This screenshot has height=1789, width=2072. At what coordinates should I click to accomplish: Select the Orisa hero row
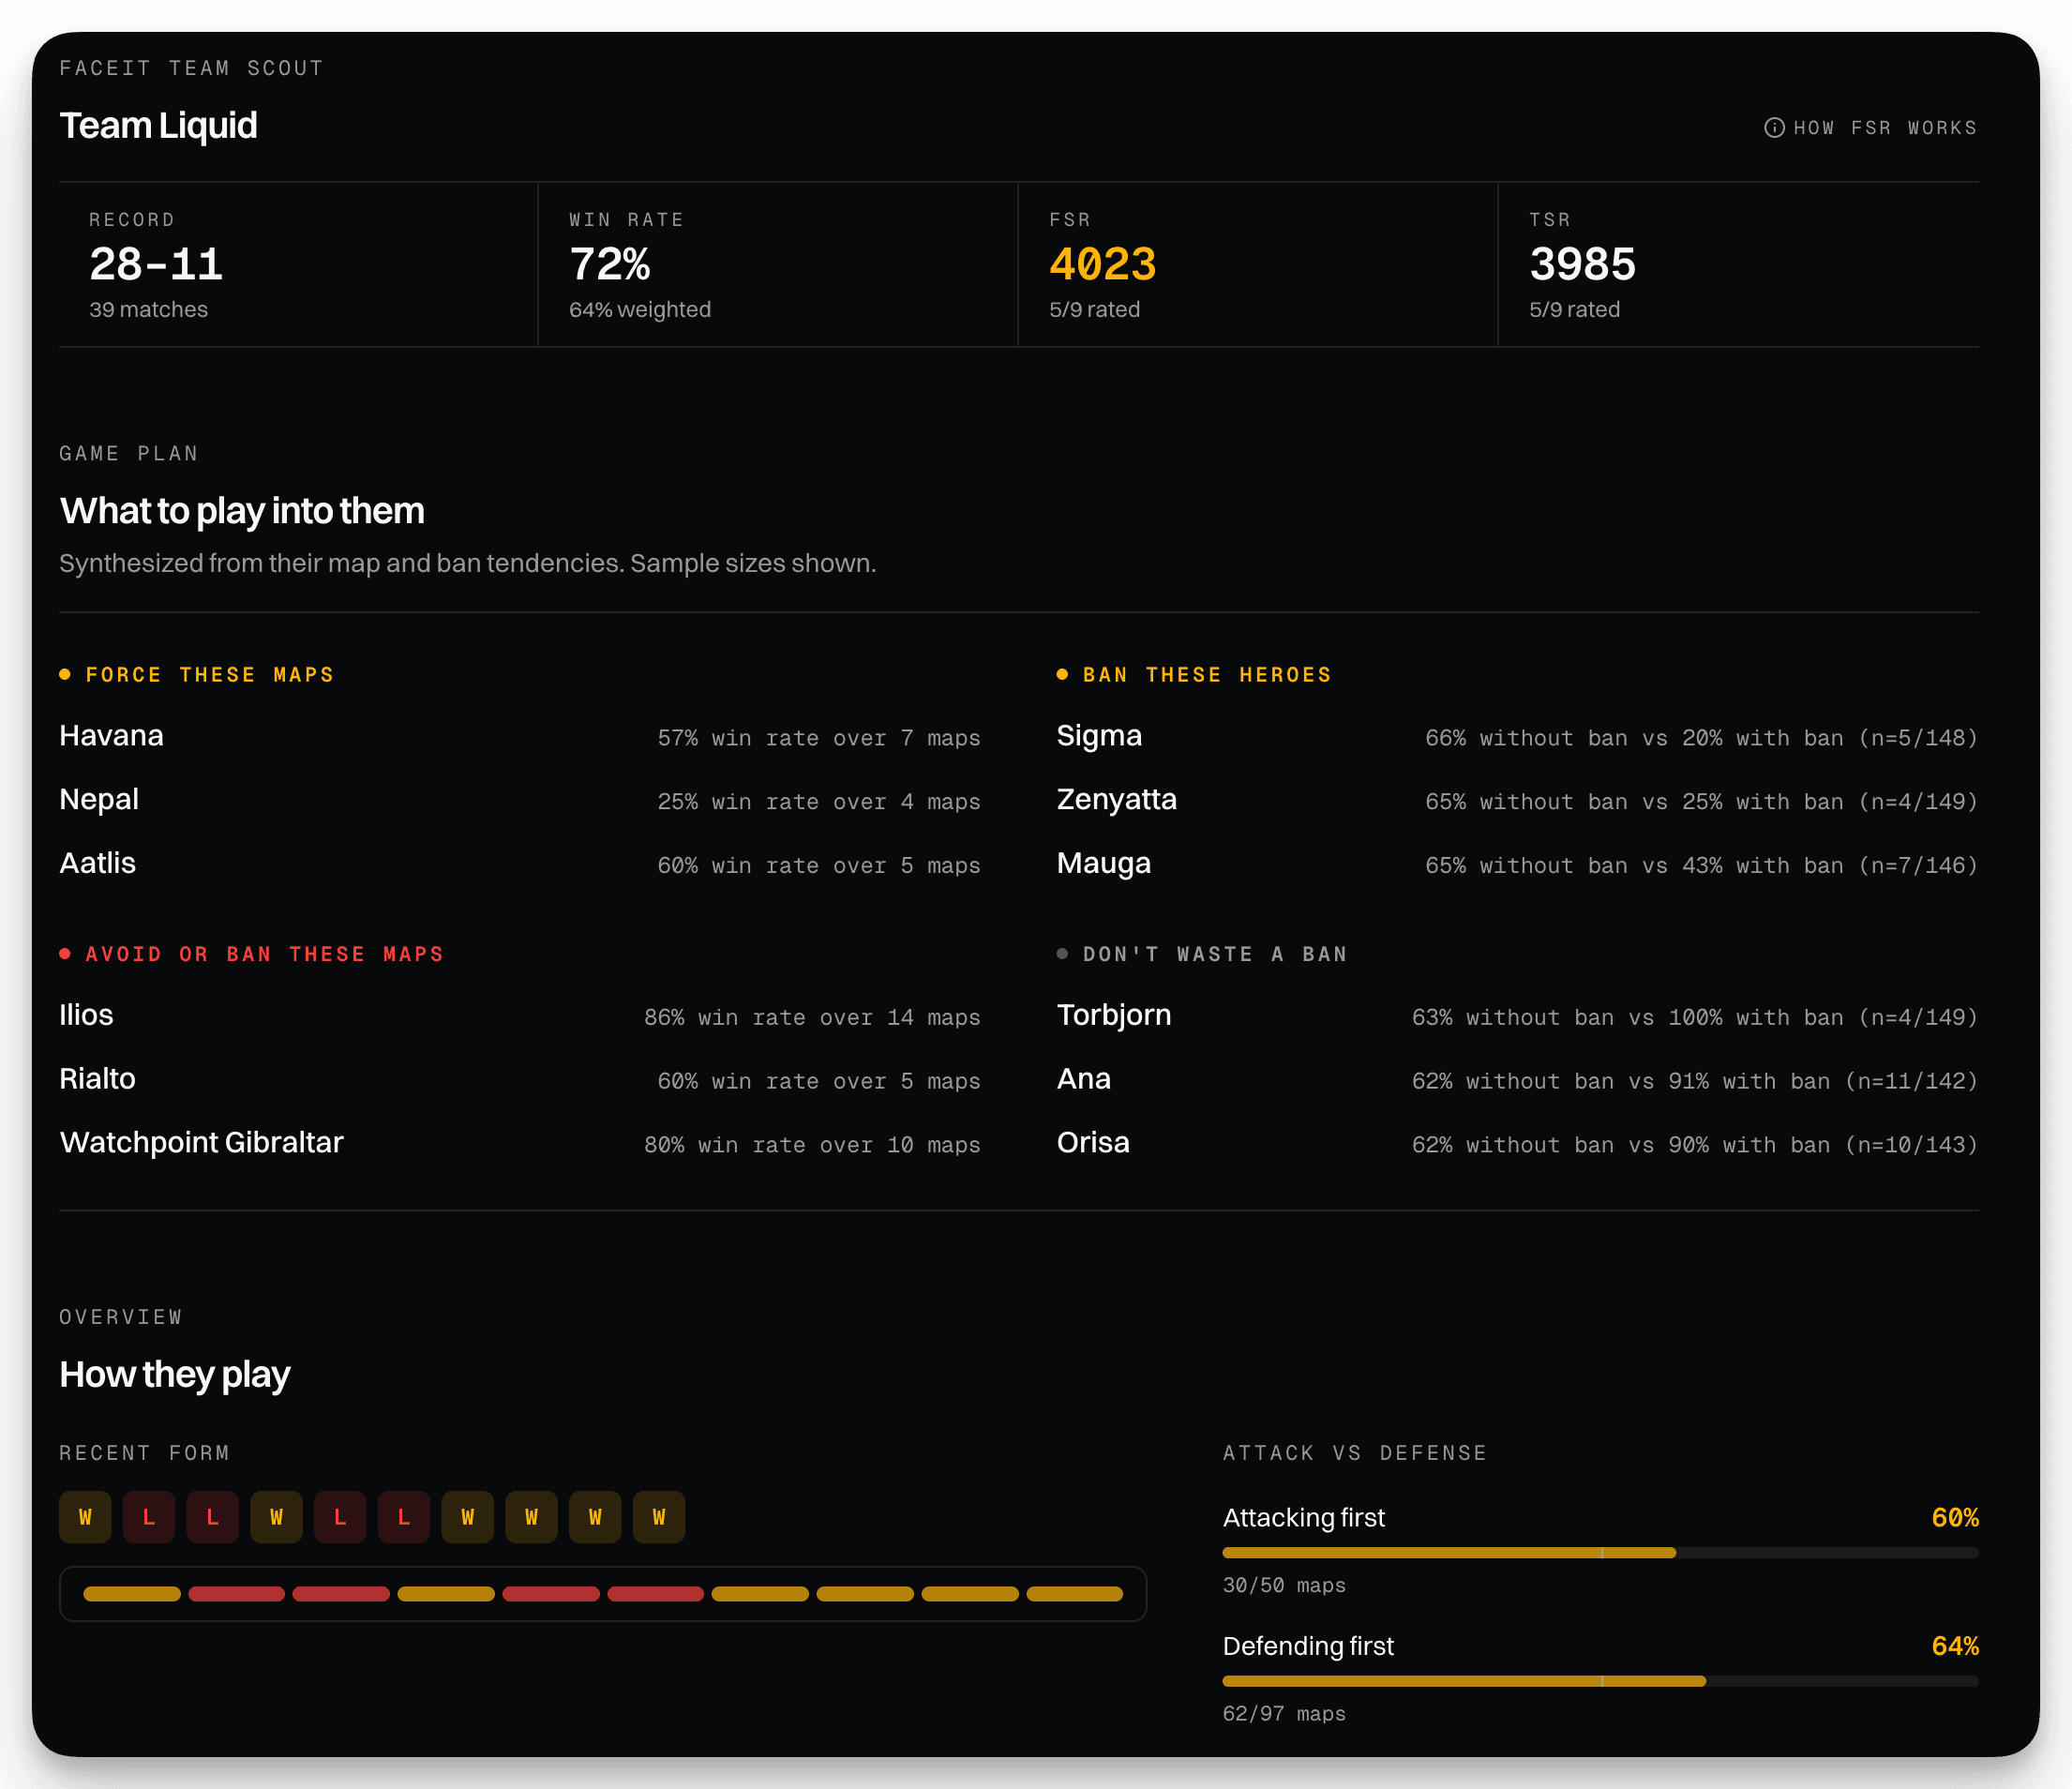(1517, 1144)
